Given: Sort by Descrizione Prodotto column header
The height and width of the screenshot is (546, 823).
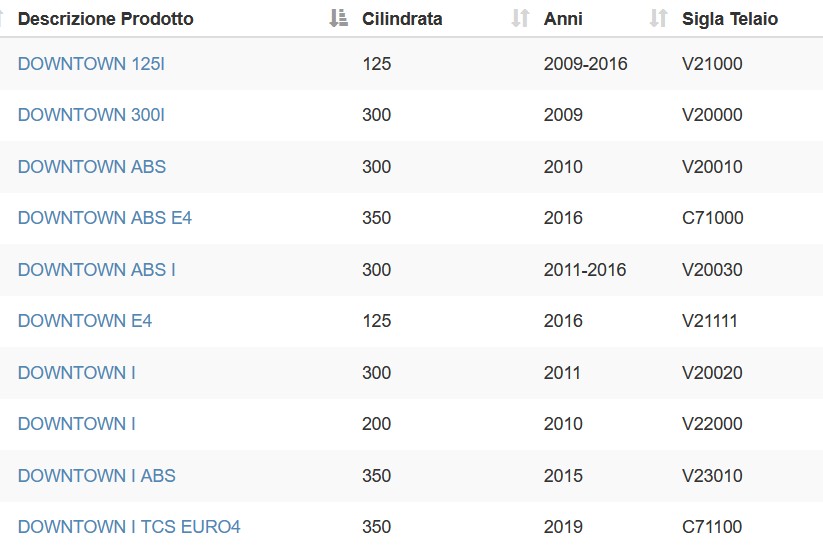Looking at the screenshot, I should click(105, 19).
